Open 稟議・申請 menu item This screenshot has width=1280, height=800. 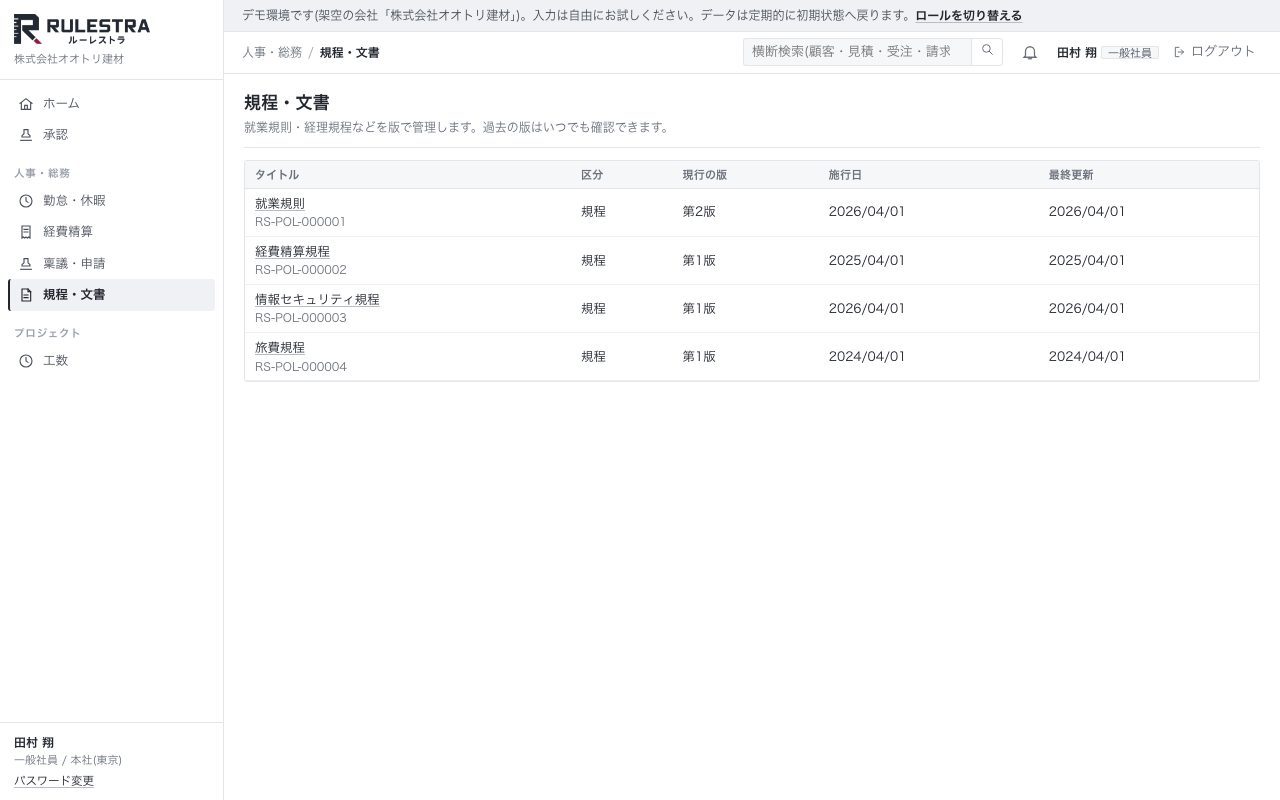point(111,264)
